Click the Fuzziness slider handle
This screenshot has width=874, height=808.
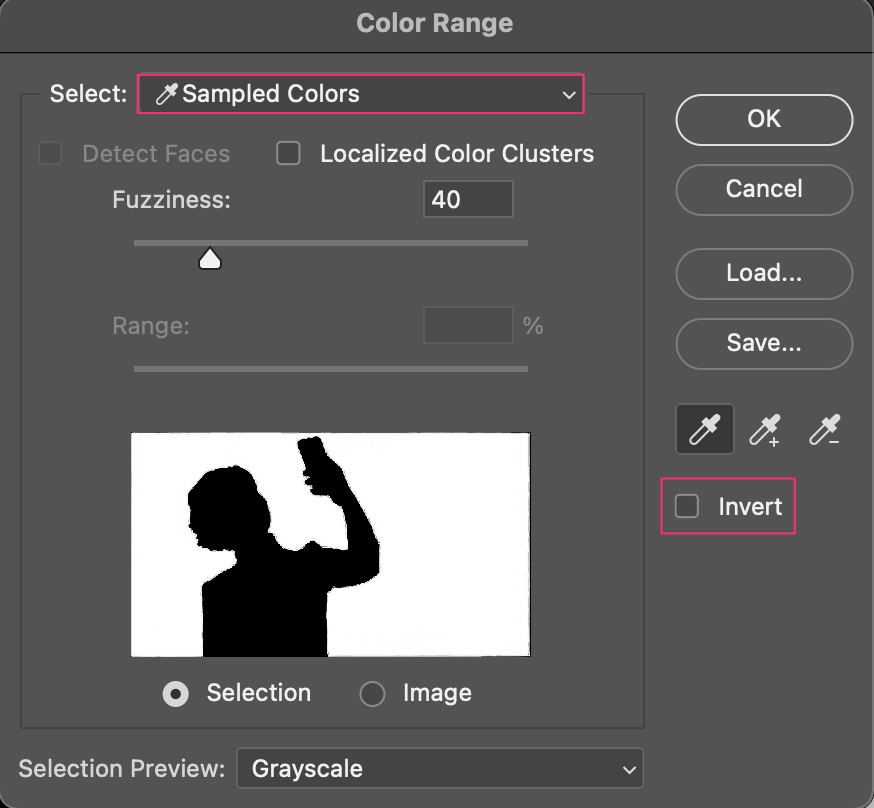210,259
